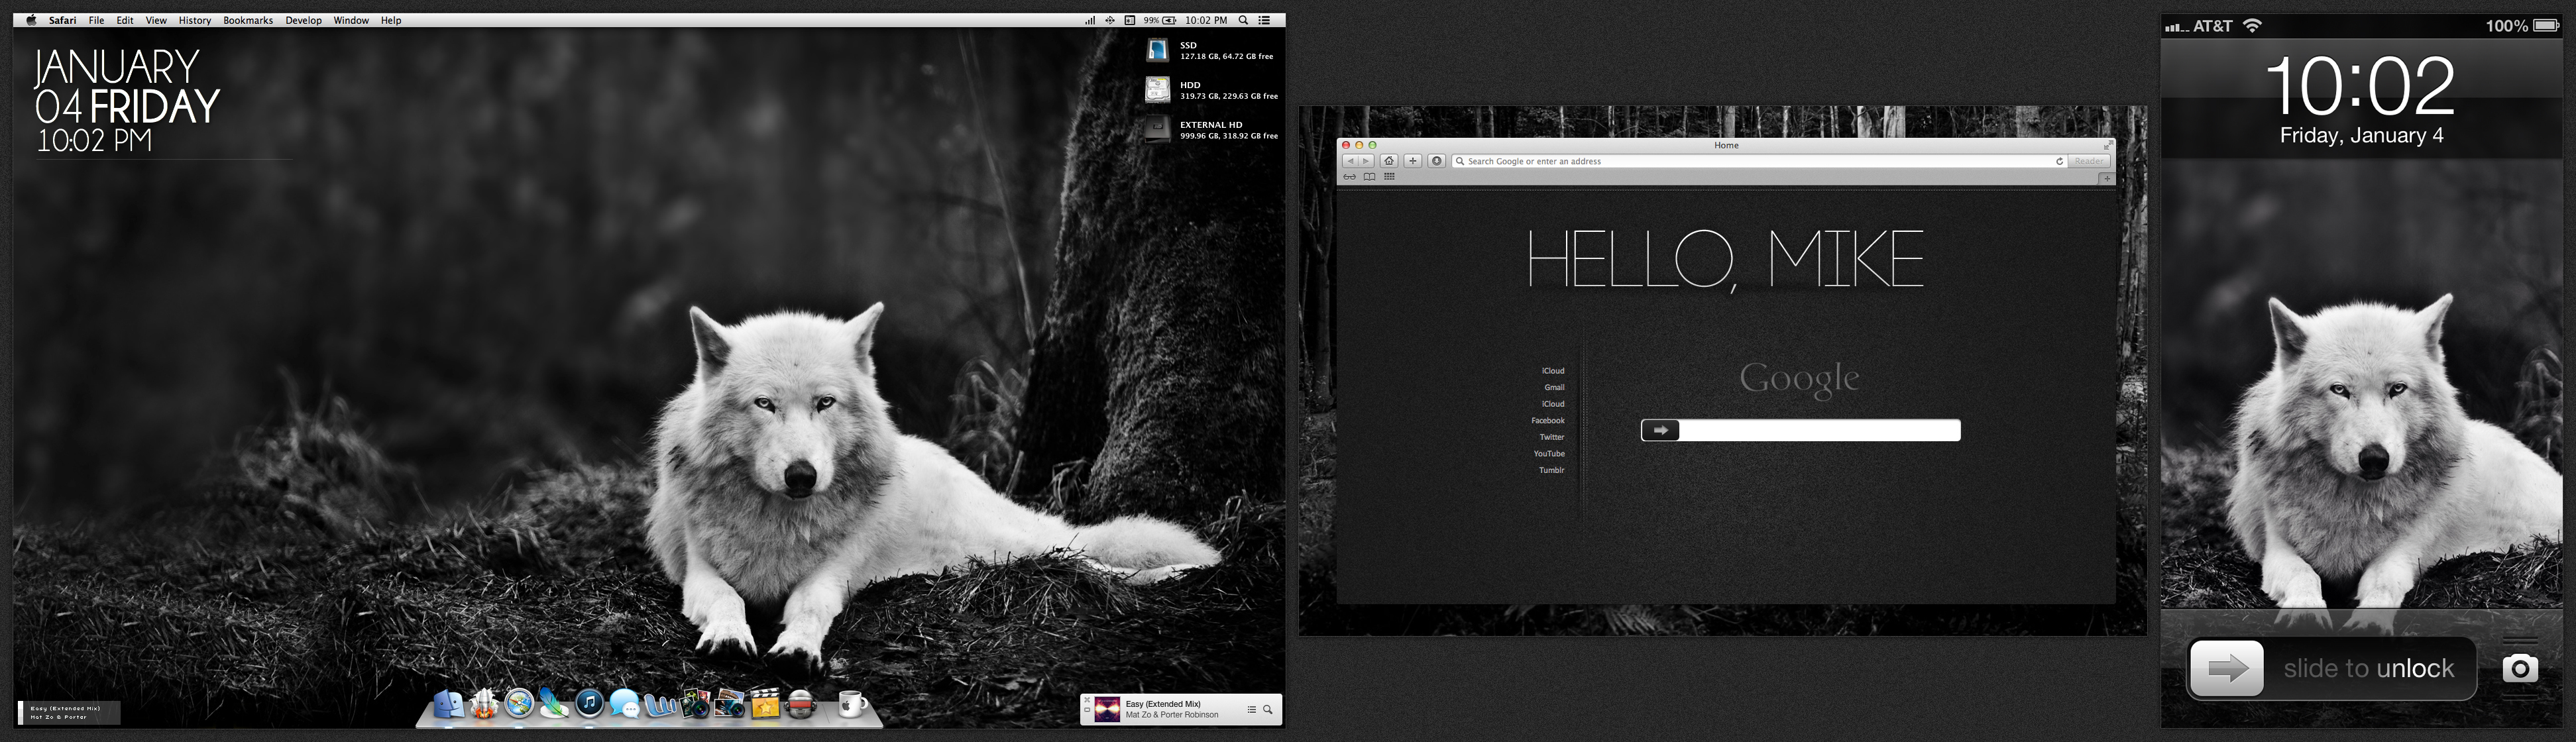
Task: Click the Reading List glasses icon
Action: coord(1350,177)
